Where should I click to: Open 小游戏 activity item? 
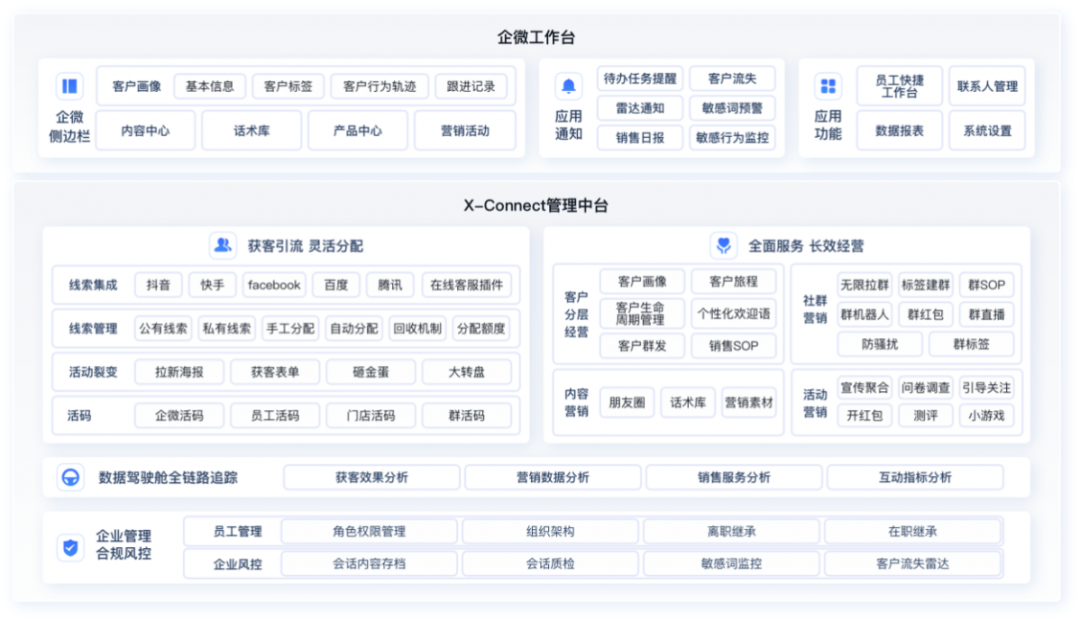(986, 415)
